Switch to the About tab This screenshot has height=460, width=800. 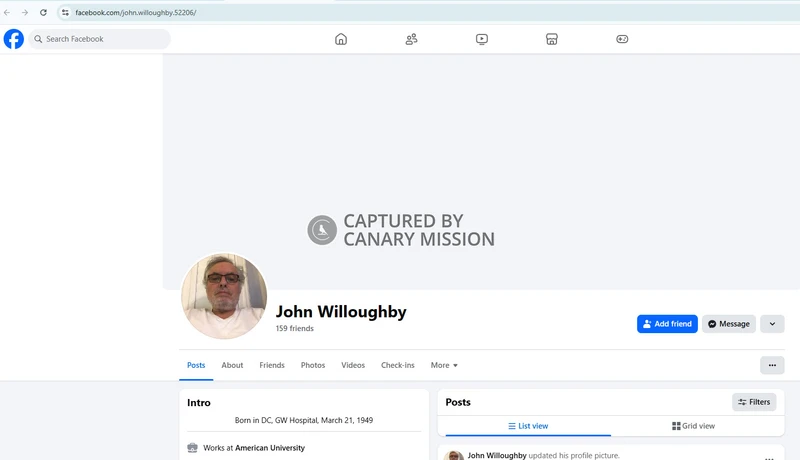pyautogui.click(x=232, y=365)
